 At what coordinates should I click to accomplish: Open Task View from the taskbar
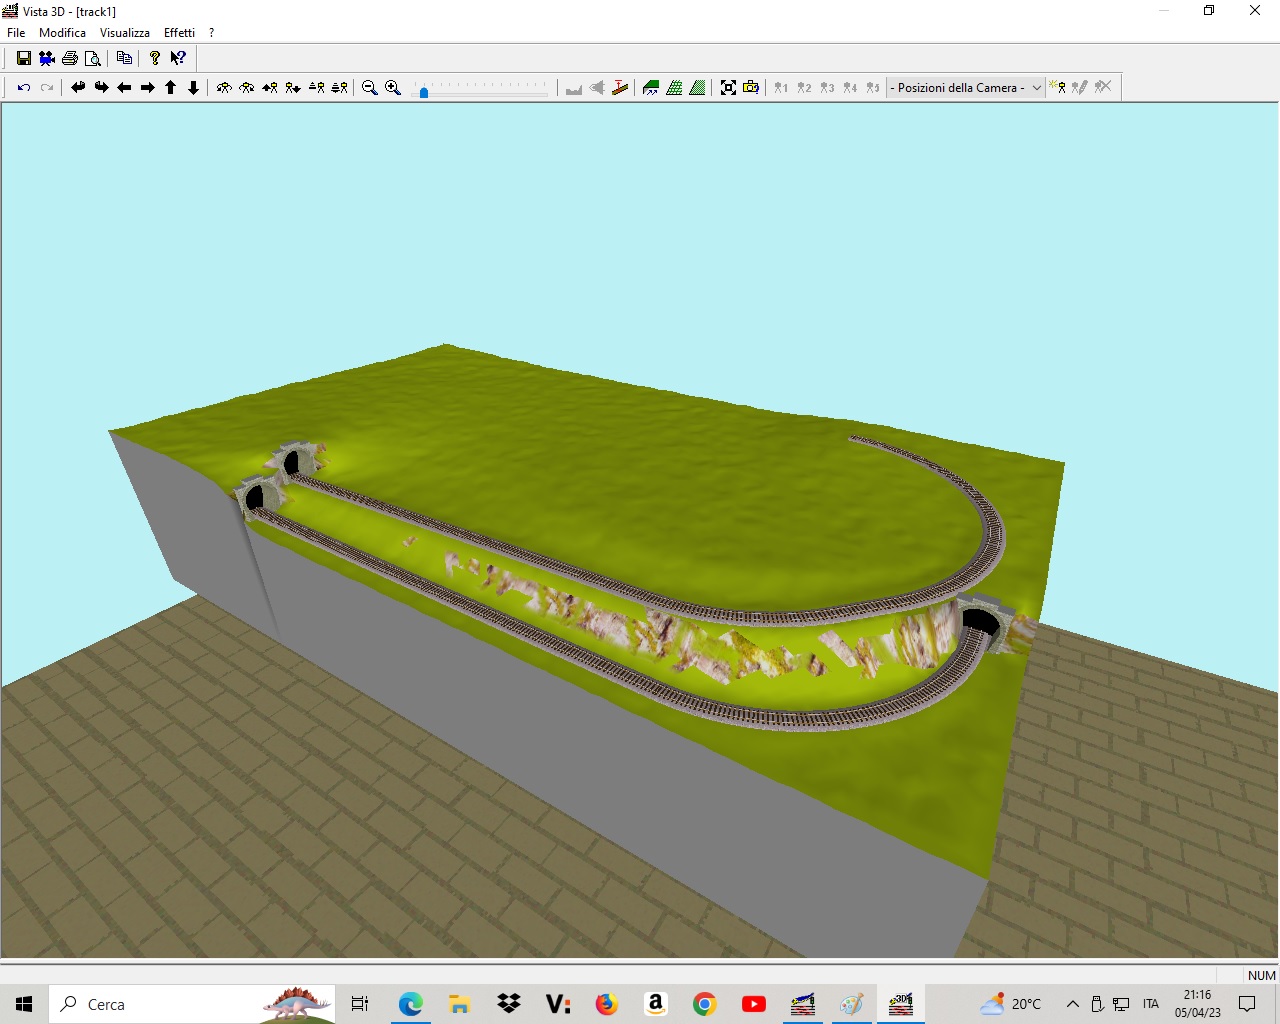(360, 1004)
